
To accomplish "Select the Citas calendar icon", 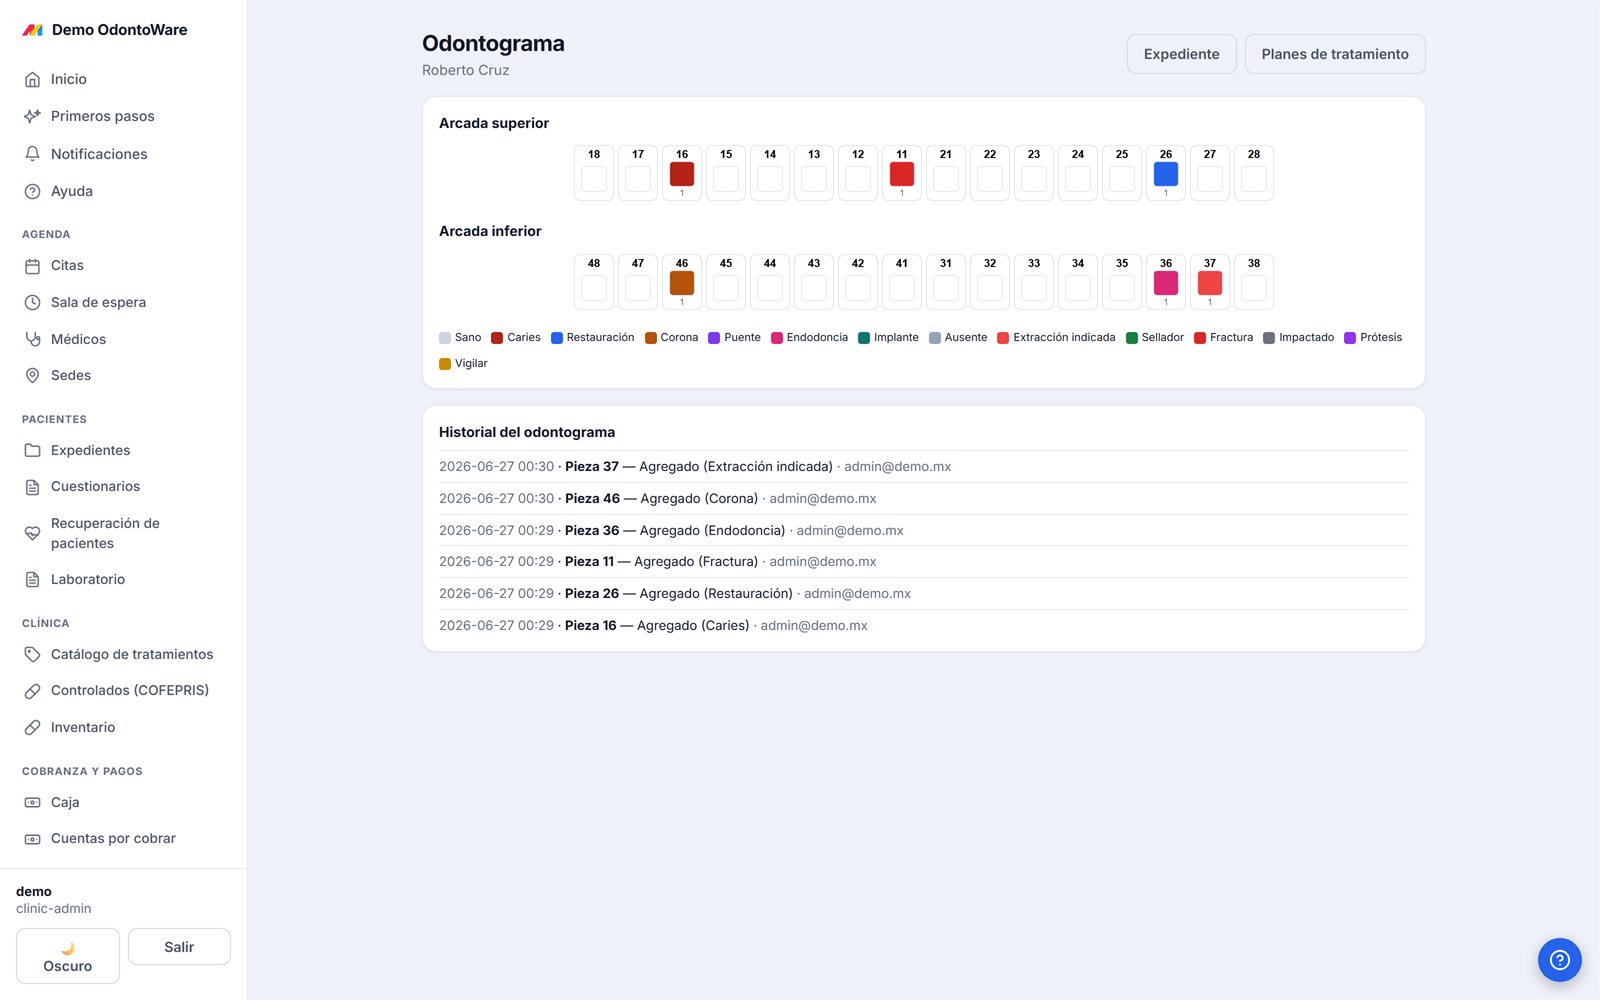I will pos(32,265).
